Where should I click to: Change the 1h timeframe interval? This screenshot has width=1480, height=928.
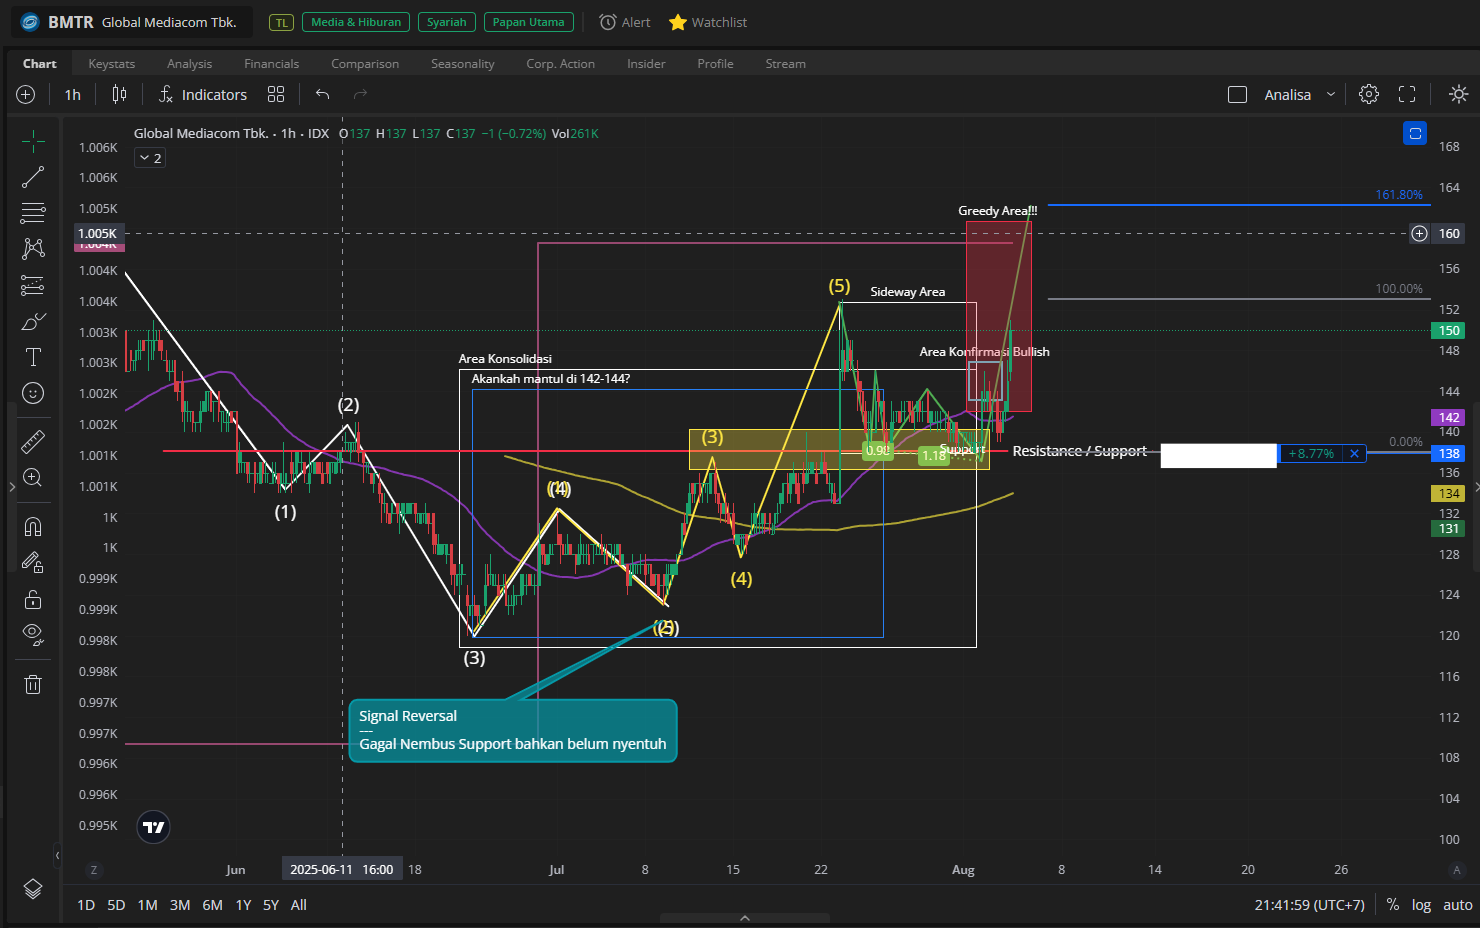click(73, 94)
